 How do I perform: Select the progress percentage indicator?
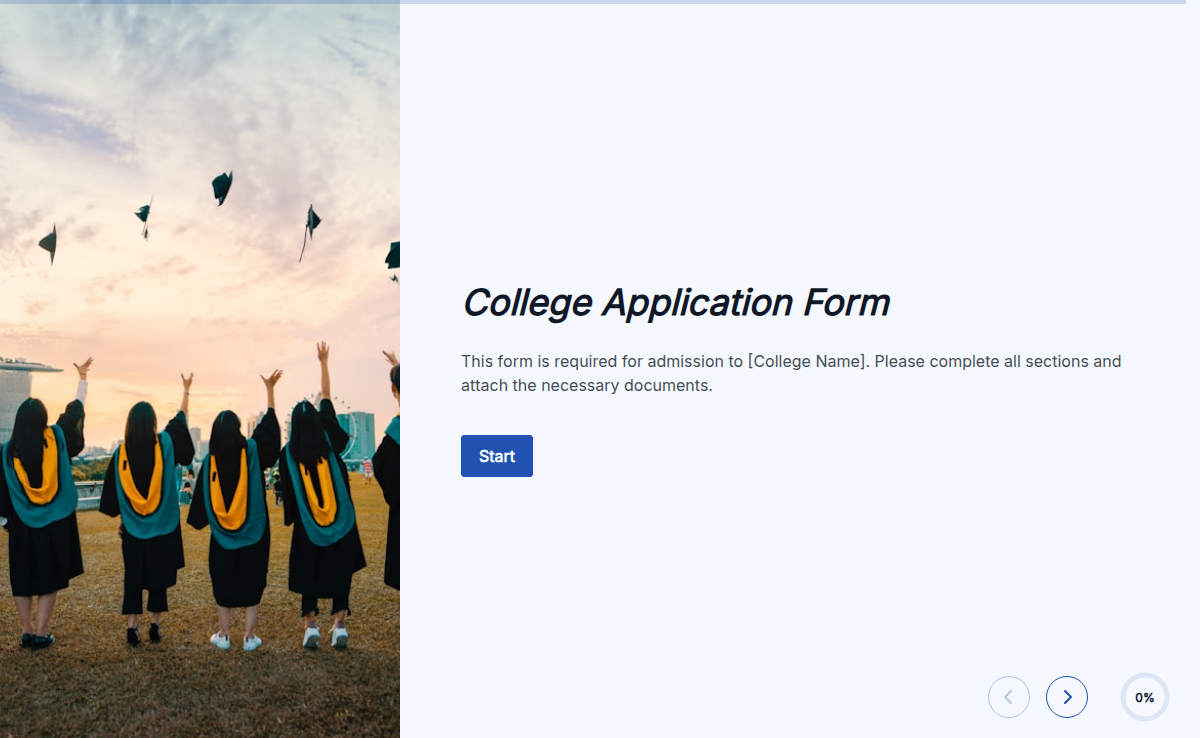(x=1144, y=697)
